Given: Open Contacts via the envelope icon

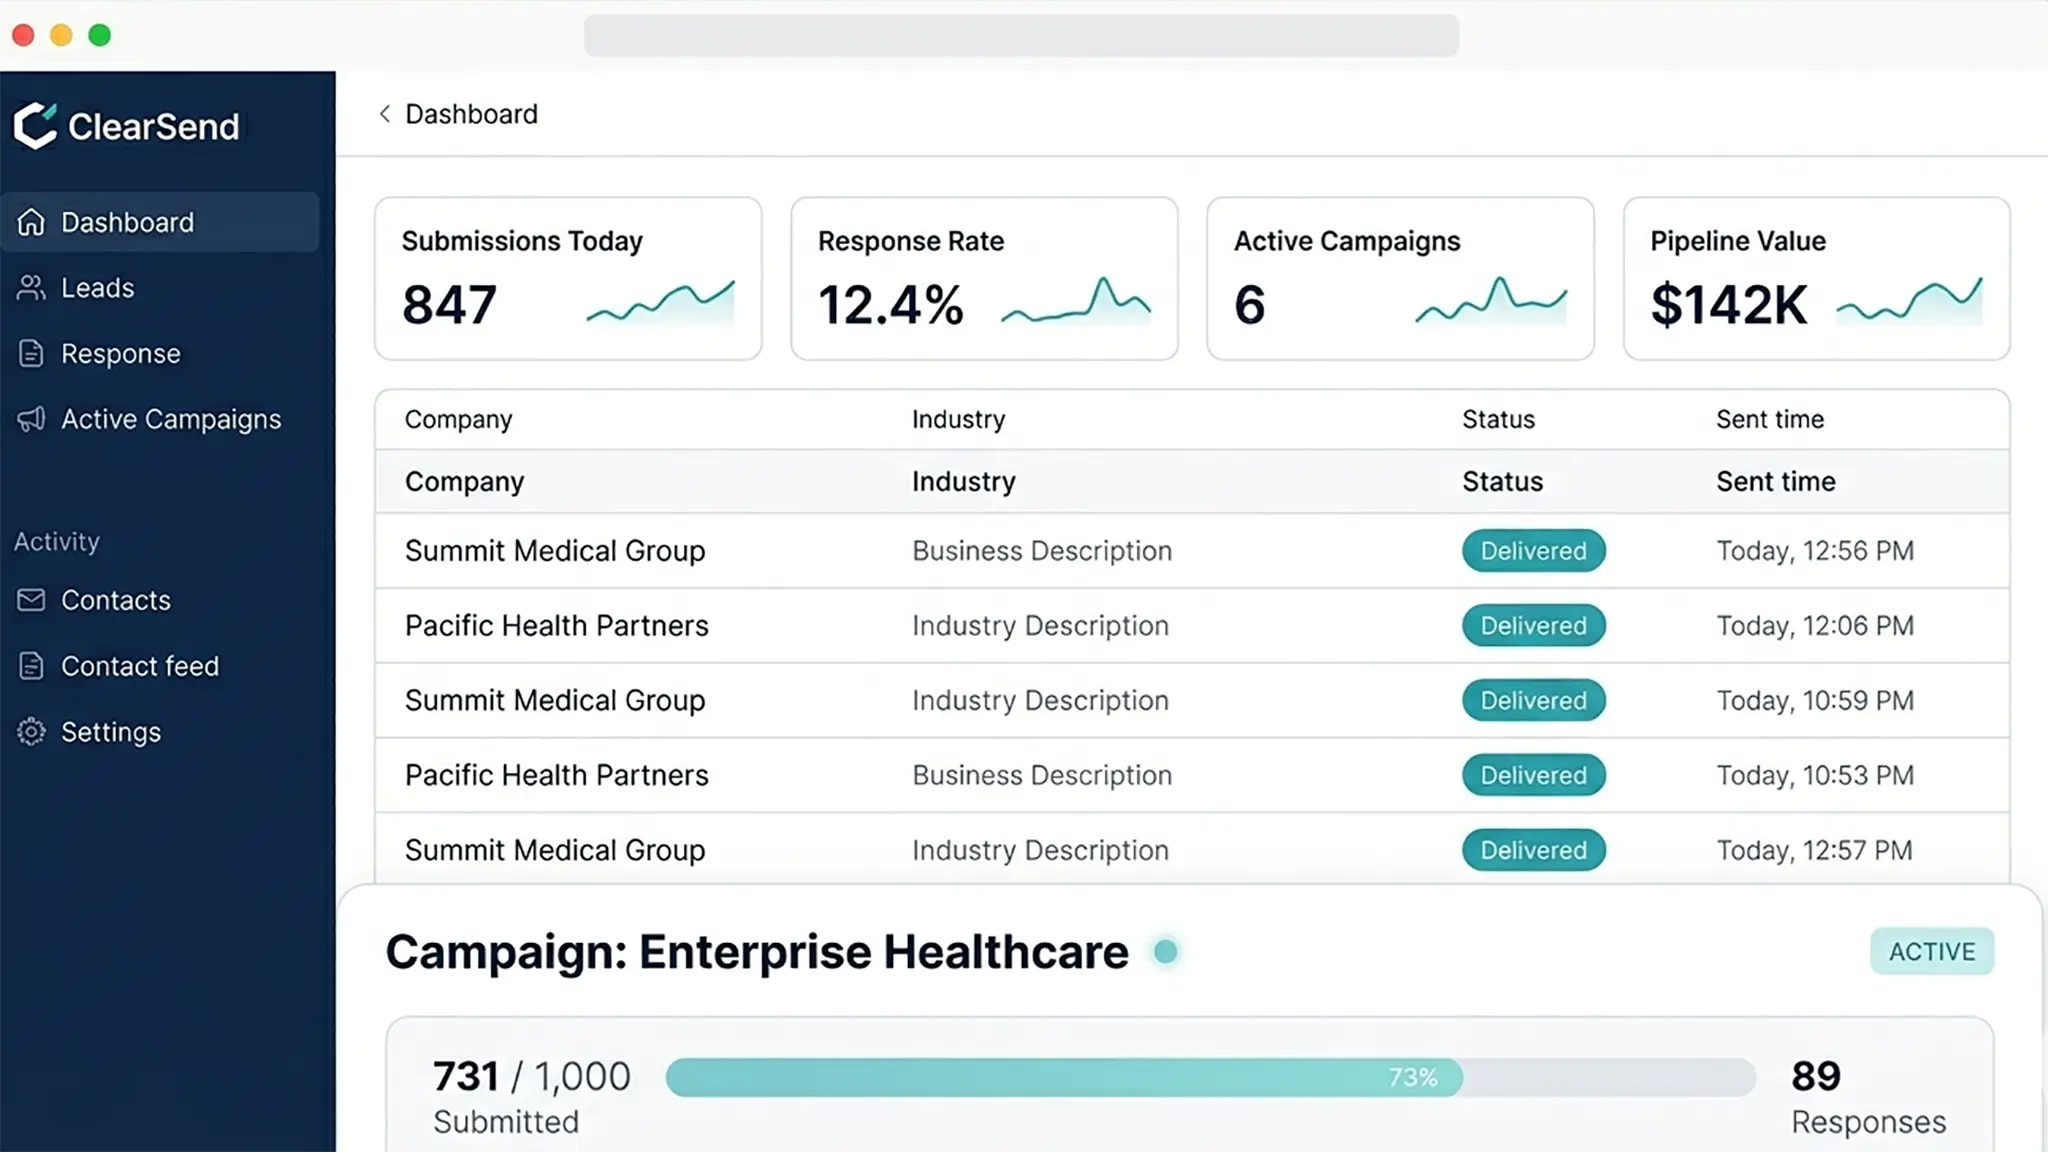Looking at the screenshot, I should 31,600.
